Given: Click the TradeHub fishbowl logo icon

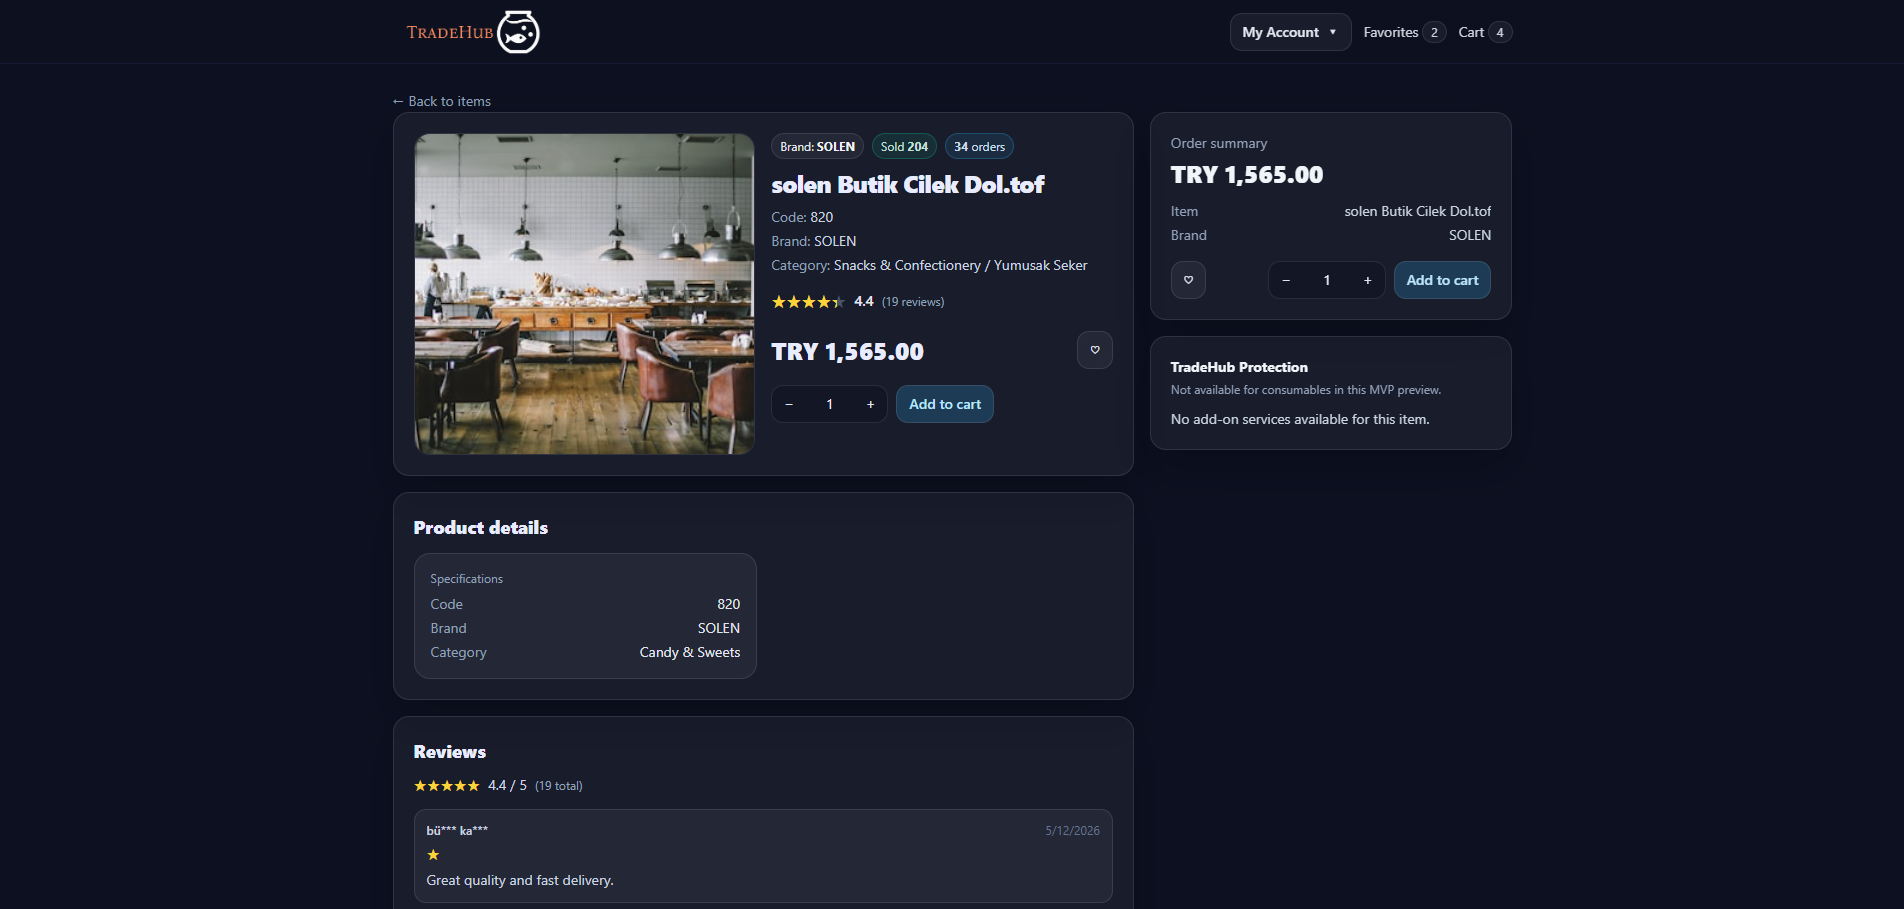Looking at the screenshot, I should click(518, 32).
